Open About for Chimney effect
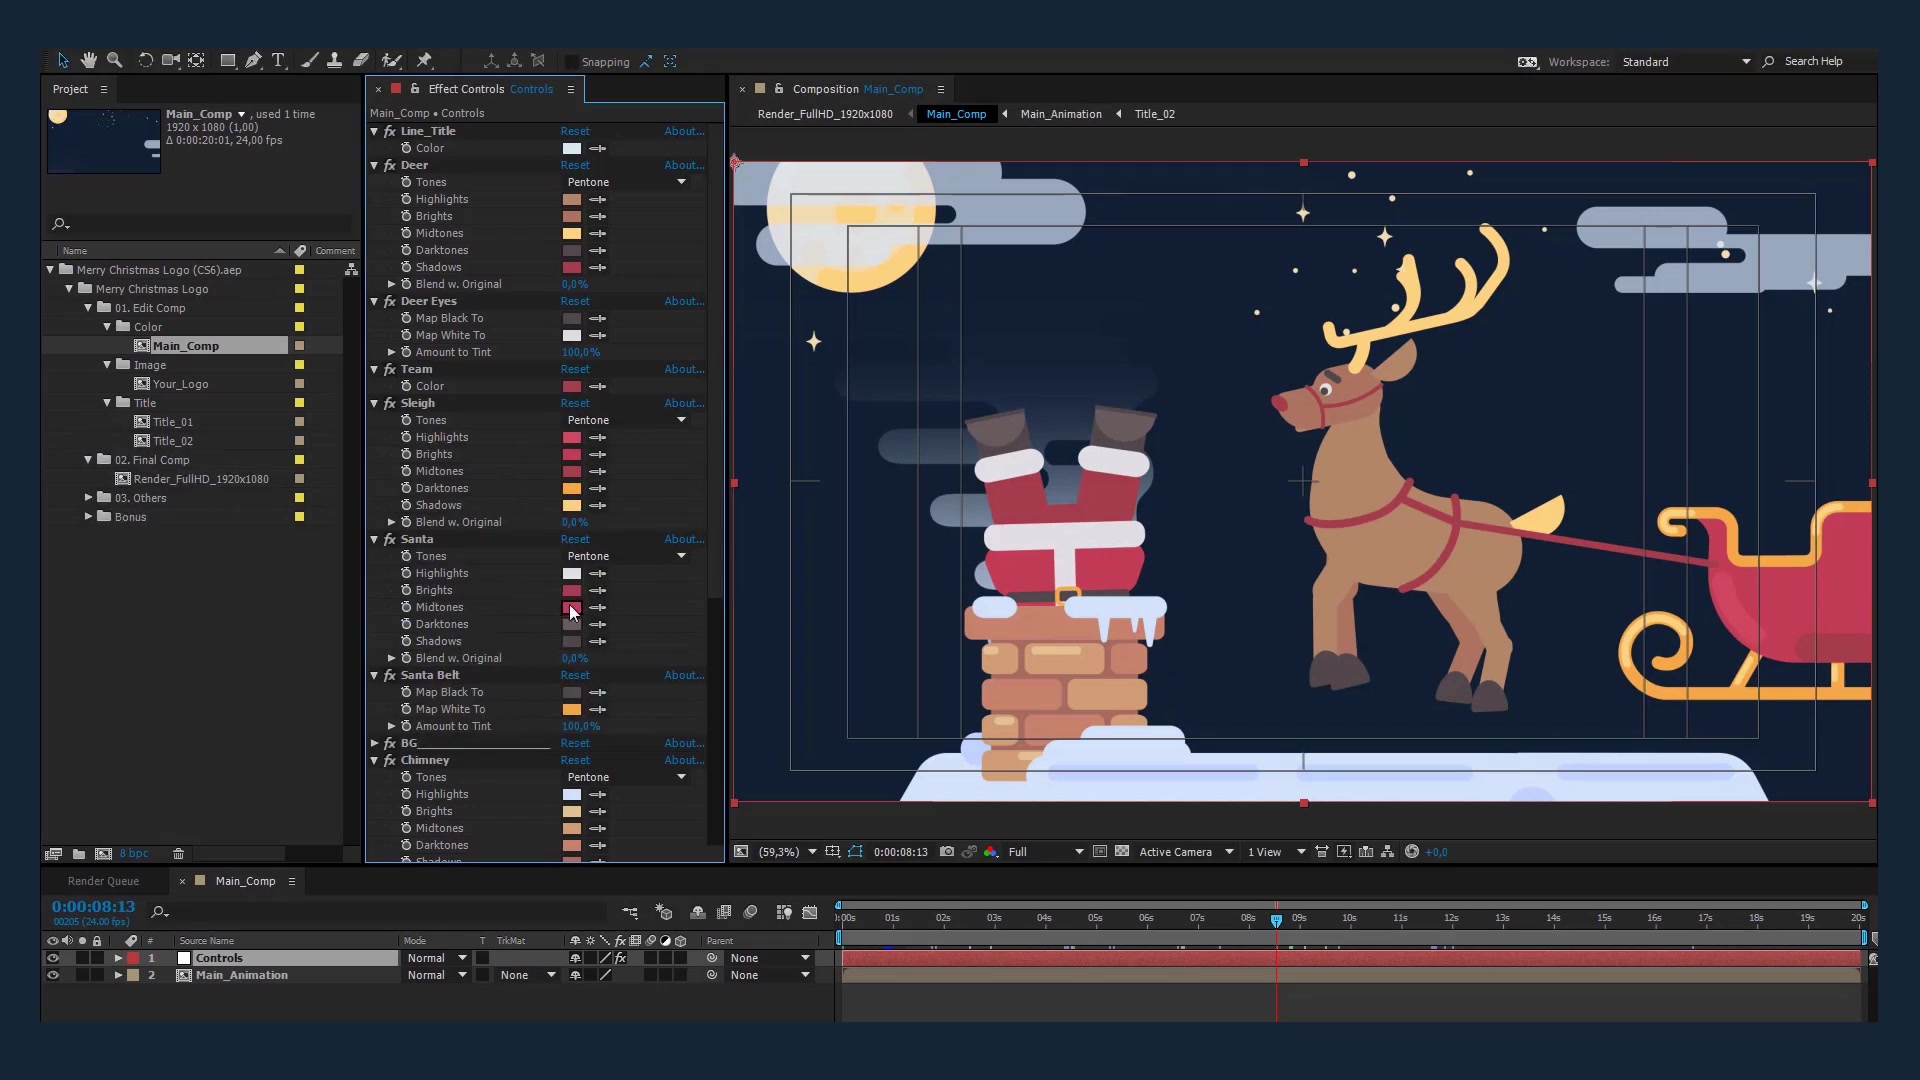The height and width of the screenshot is (1080, 1920). (x=684, y=760)
